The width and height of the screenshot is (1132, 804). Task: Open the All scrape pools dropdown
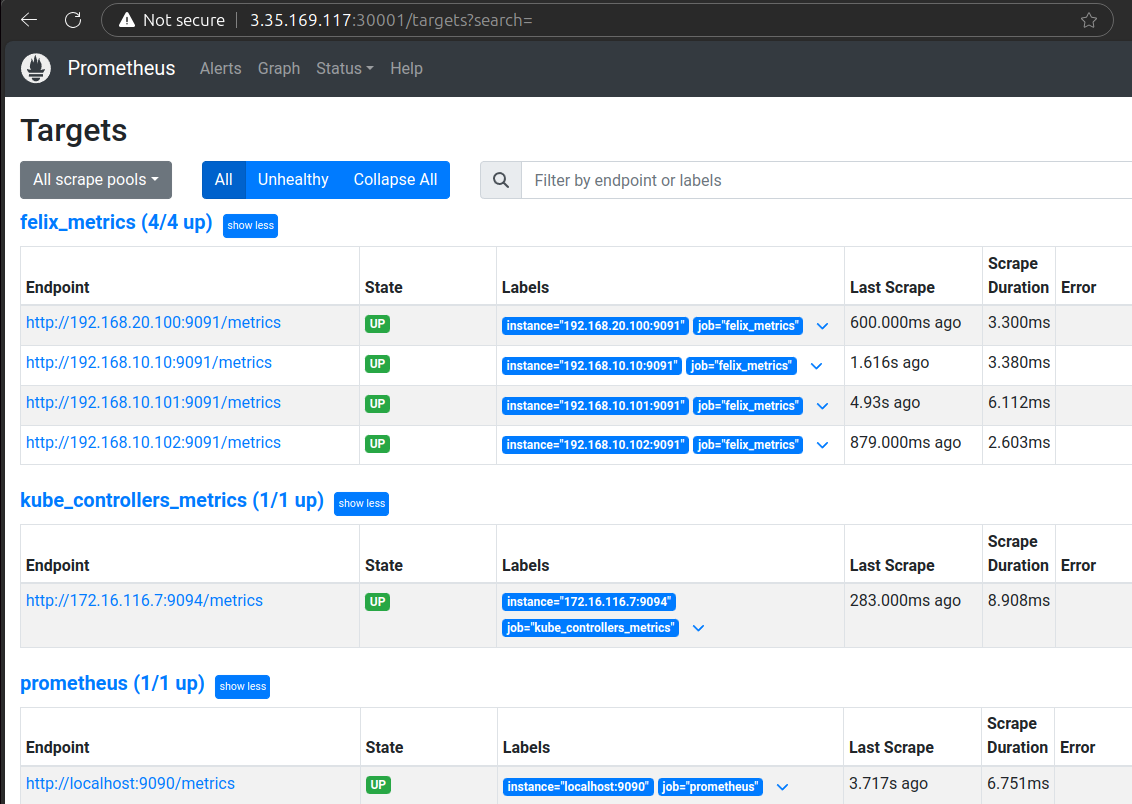click(96, 180)
